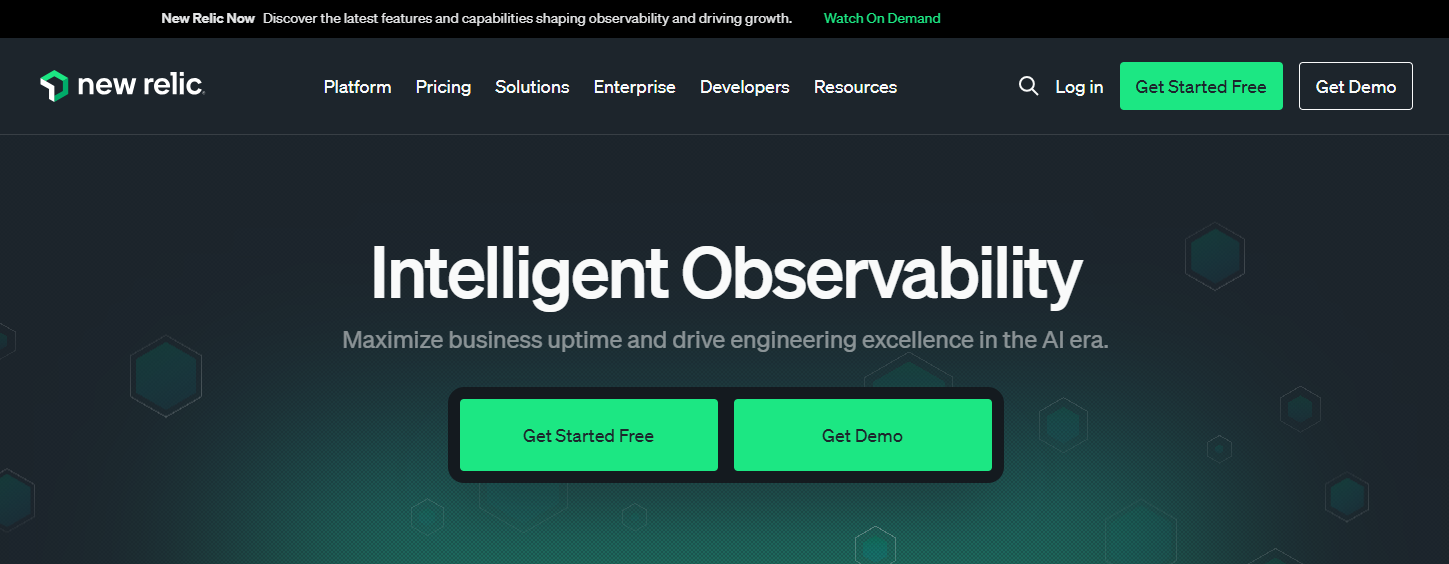Click the Log in link

click(1079, 87)
